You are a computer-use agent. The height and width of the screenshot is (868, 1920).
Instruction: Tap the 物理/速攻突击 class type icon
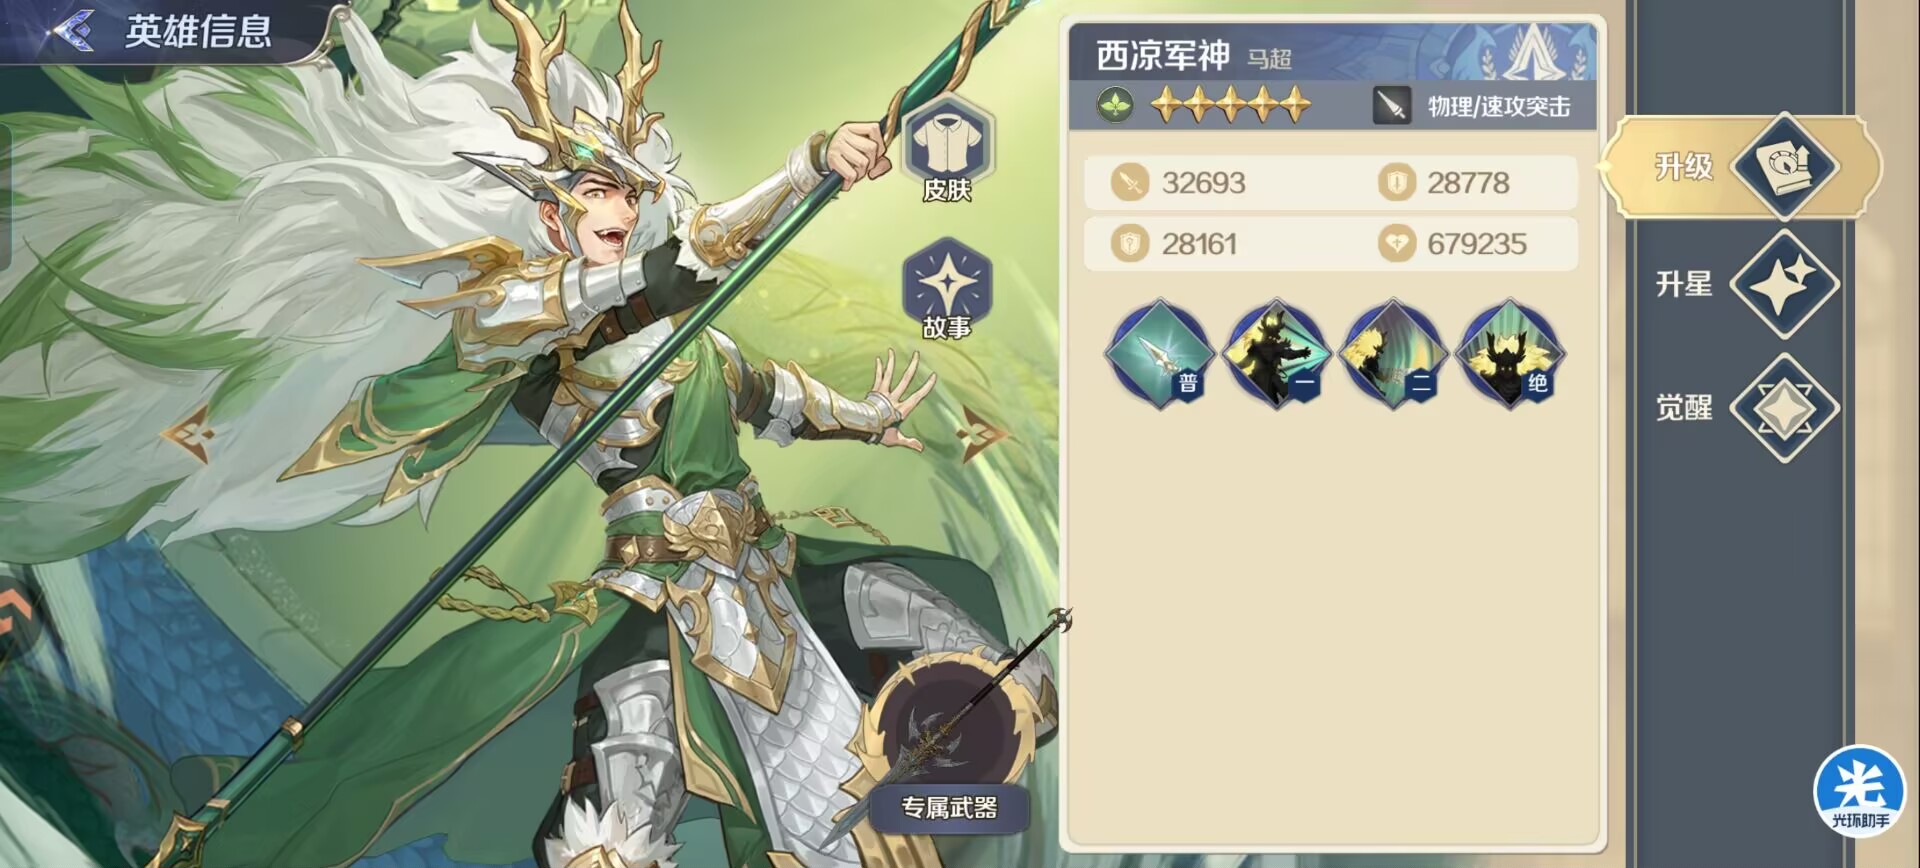point(1391,105)
